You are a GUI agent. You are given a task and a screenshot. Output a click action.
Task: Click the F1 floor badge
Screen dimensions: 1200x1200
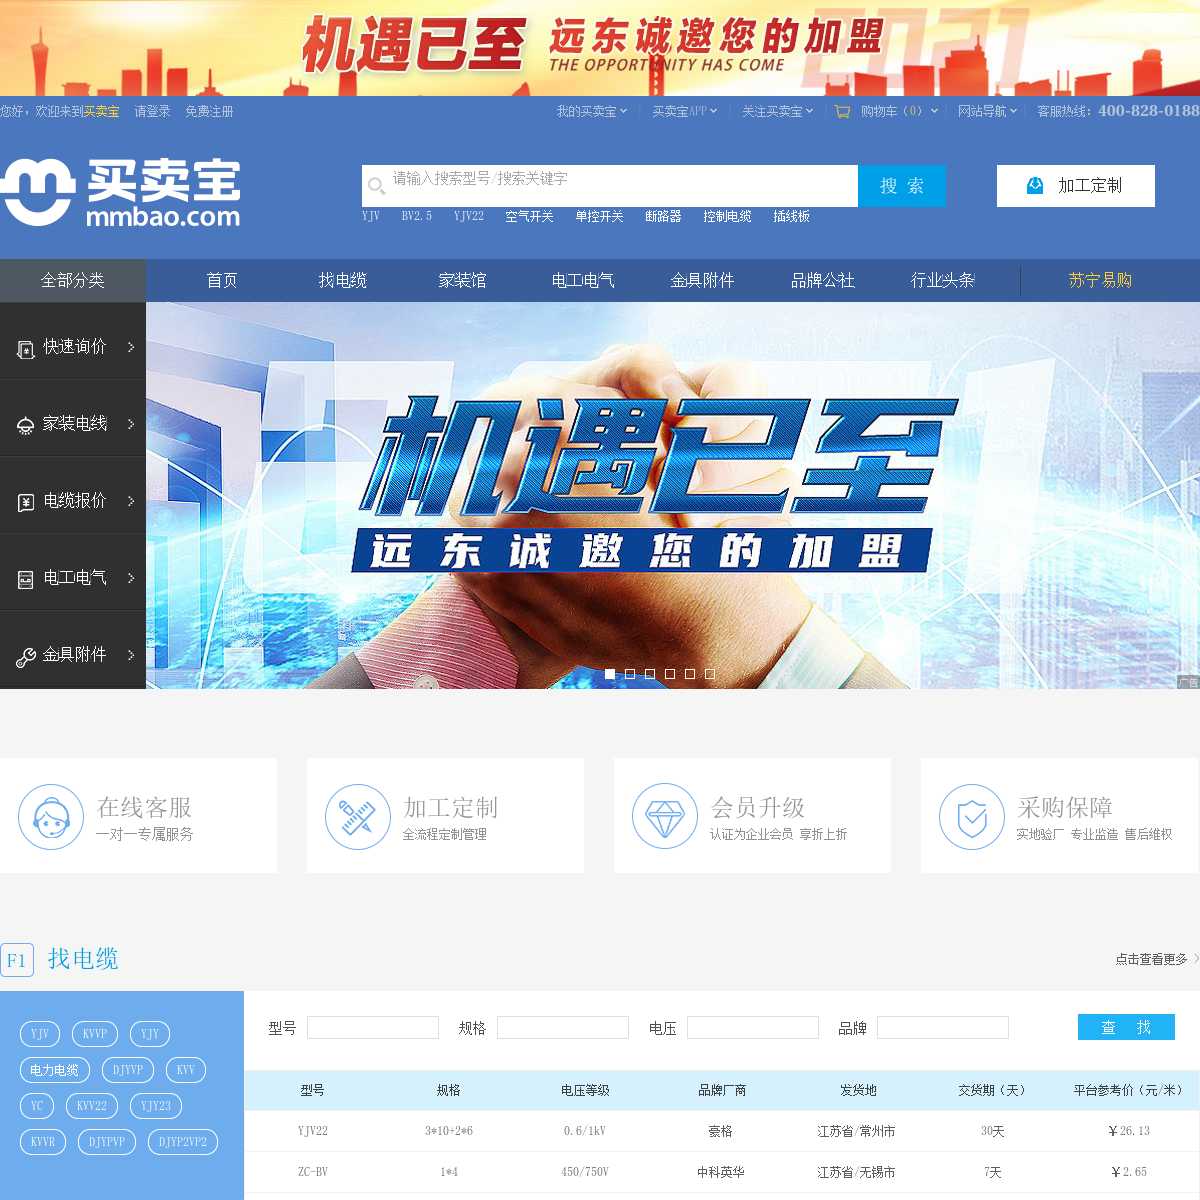17,959
